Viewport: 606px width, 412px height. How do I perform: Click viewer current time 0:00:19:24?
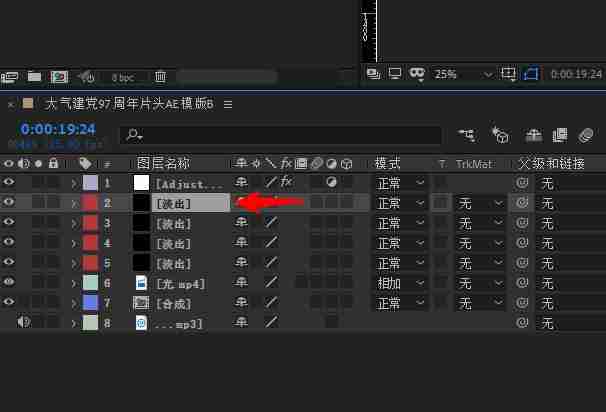[576, 74]
